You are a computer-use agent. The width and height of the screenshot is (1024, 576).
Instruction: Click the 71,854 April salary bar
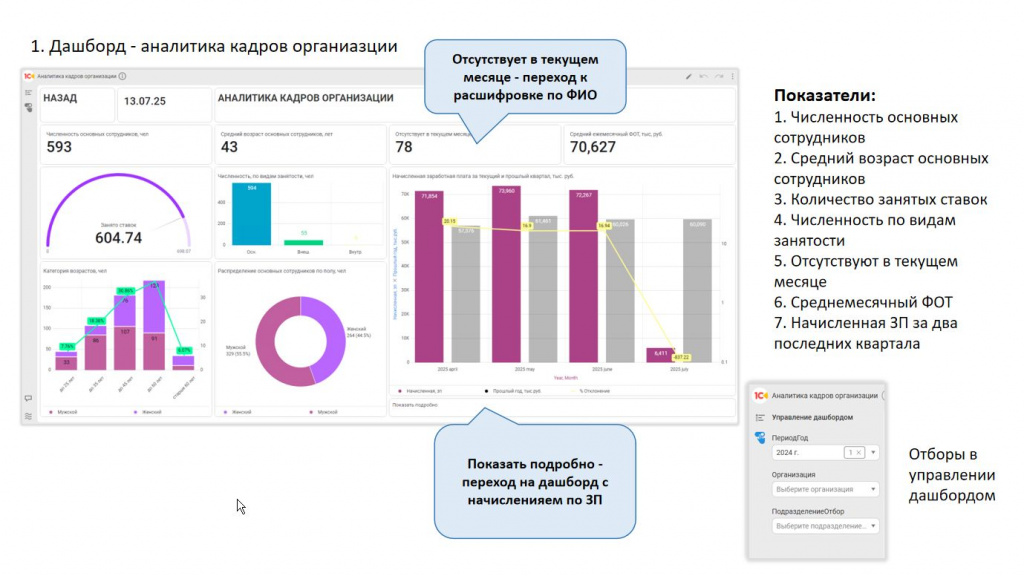pyautogui.click(x=429, y=277)
